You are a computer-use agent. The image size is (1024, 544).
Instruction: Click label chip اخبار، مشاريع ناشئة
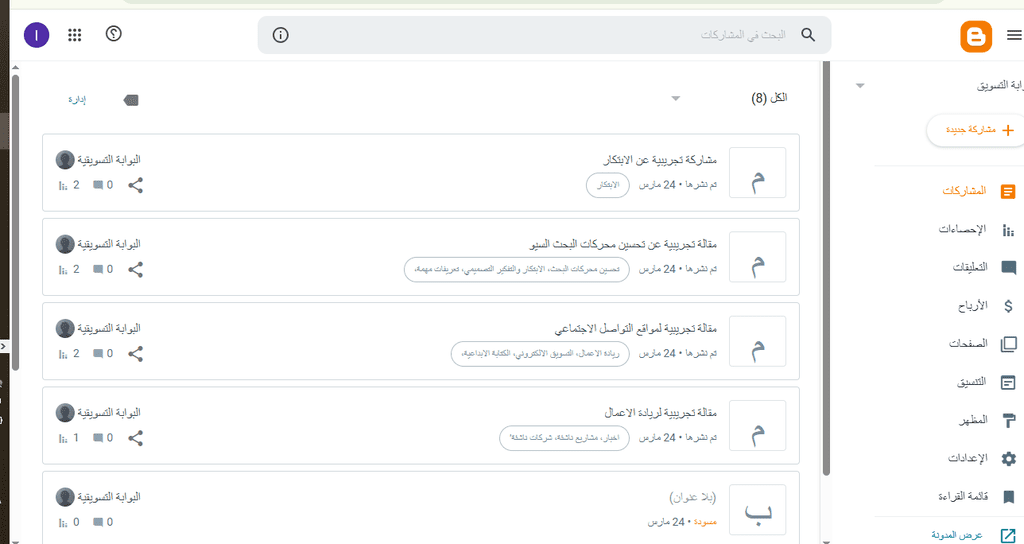click(564, 438)
